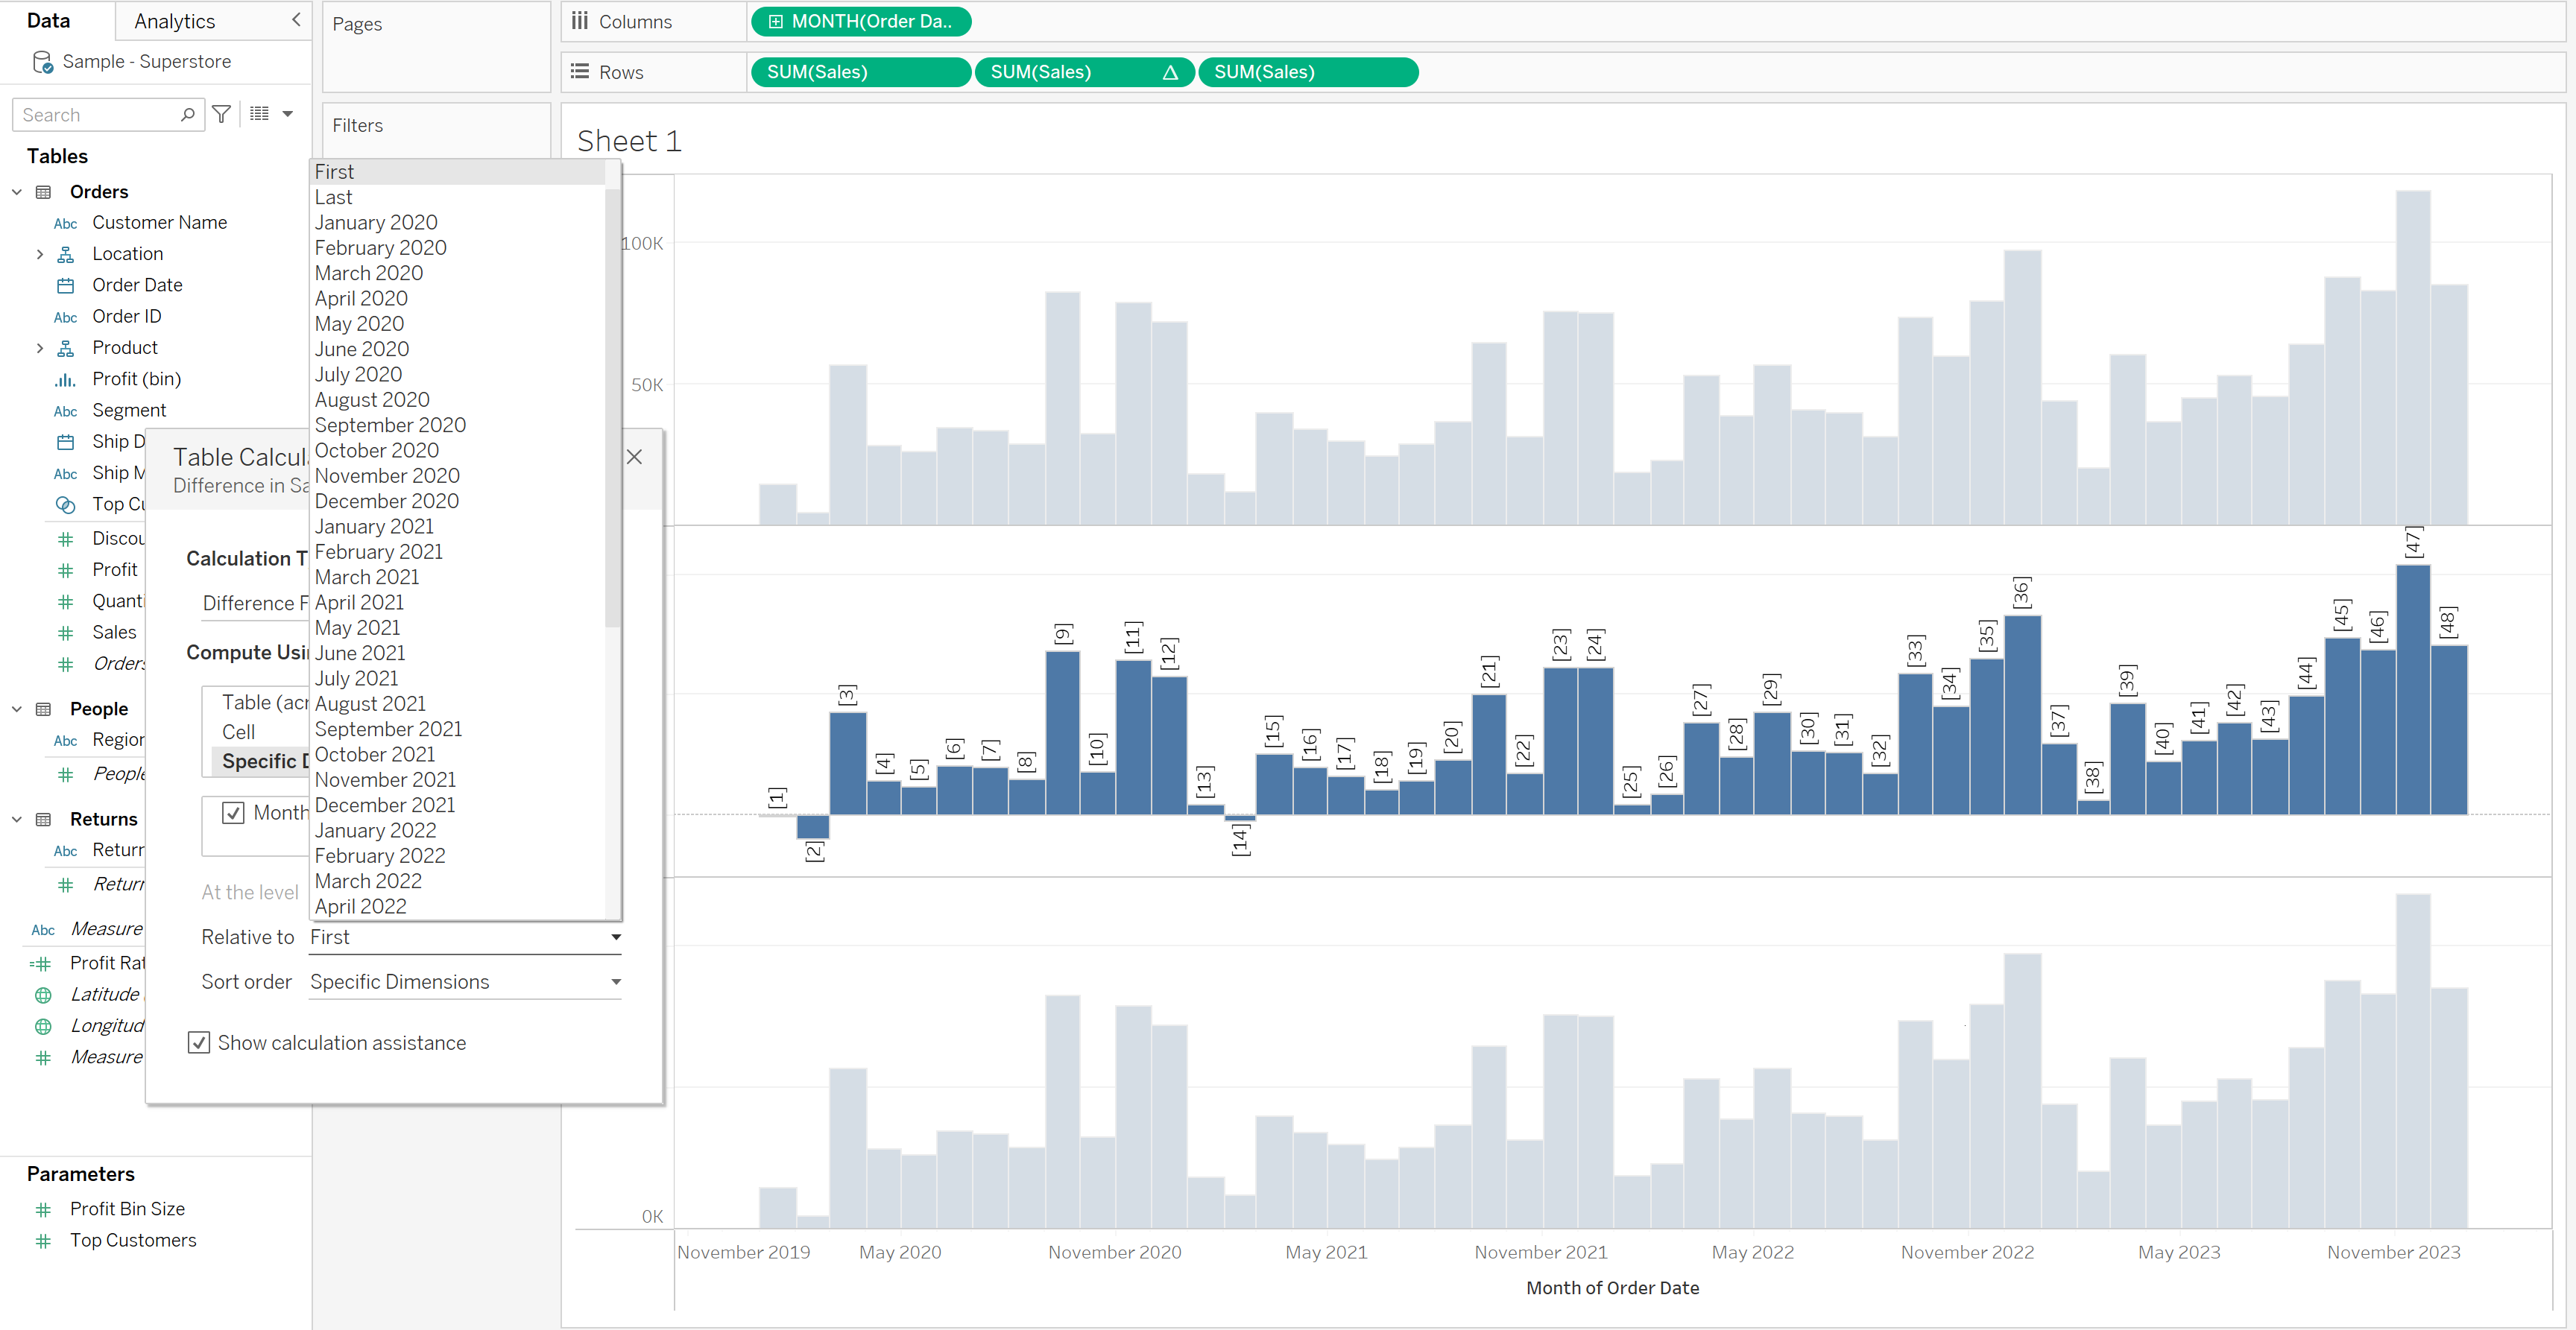Select March 2021 from the list

367,577
